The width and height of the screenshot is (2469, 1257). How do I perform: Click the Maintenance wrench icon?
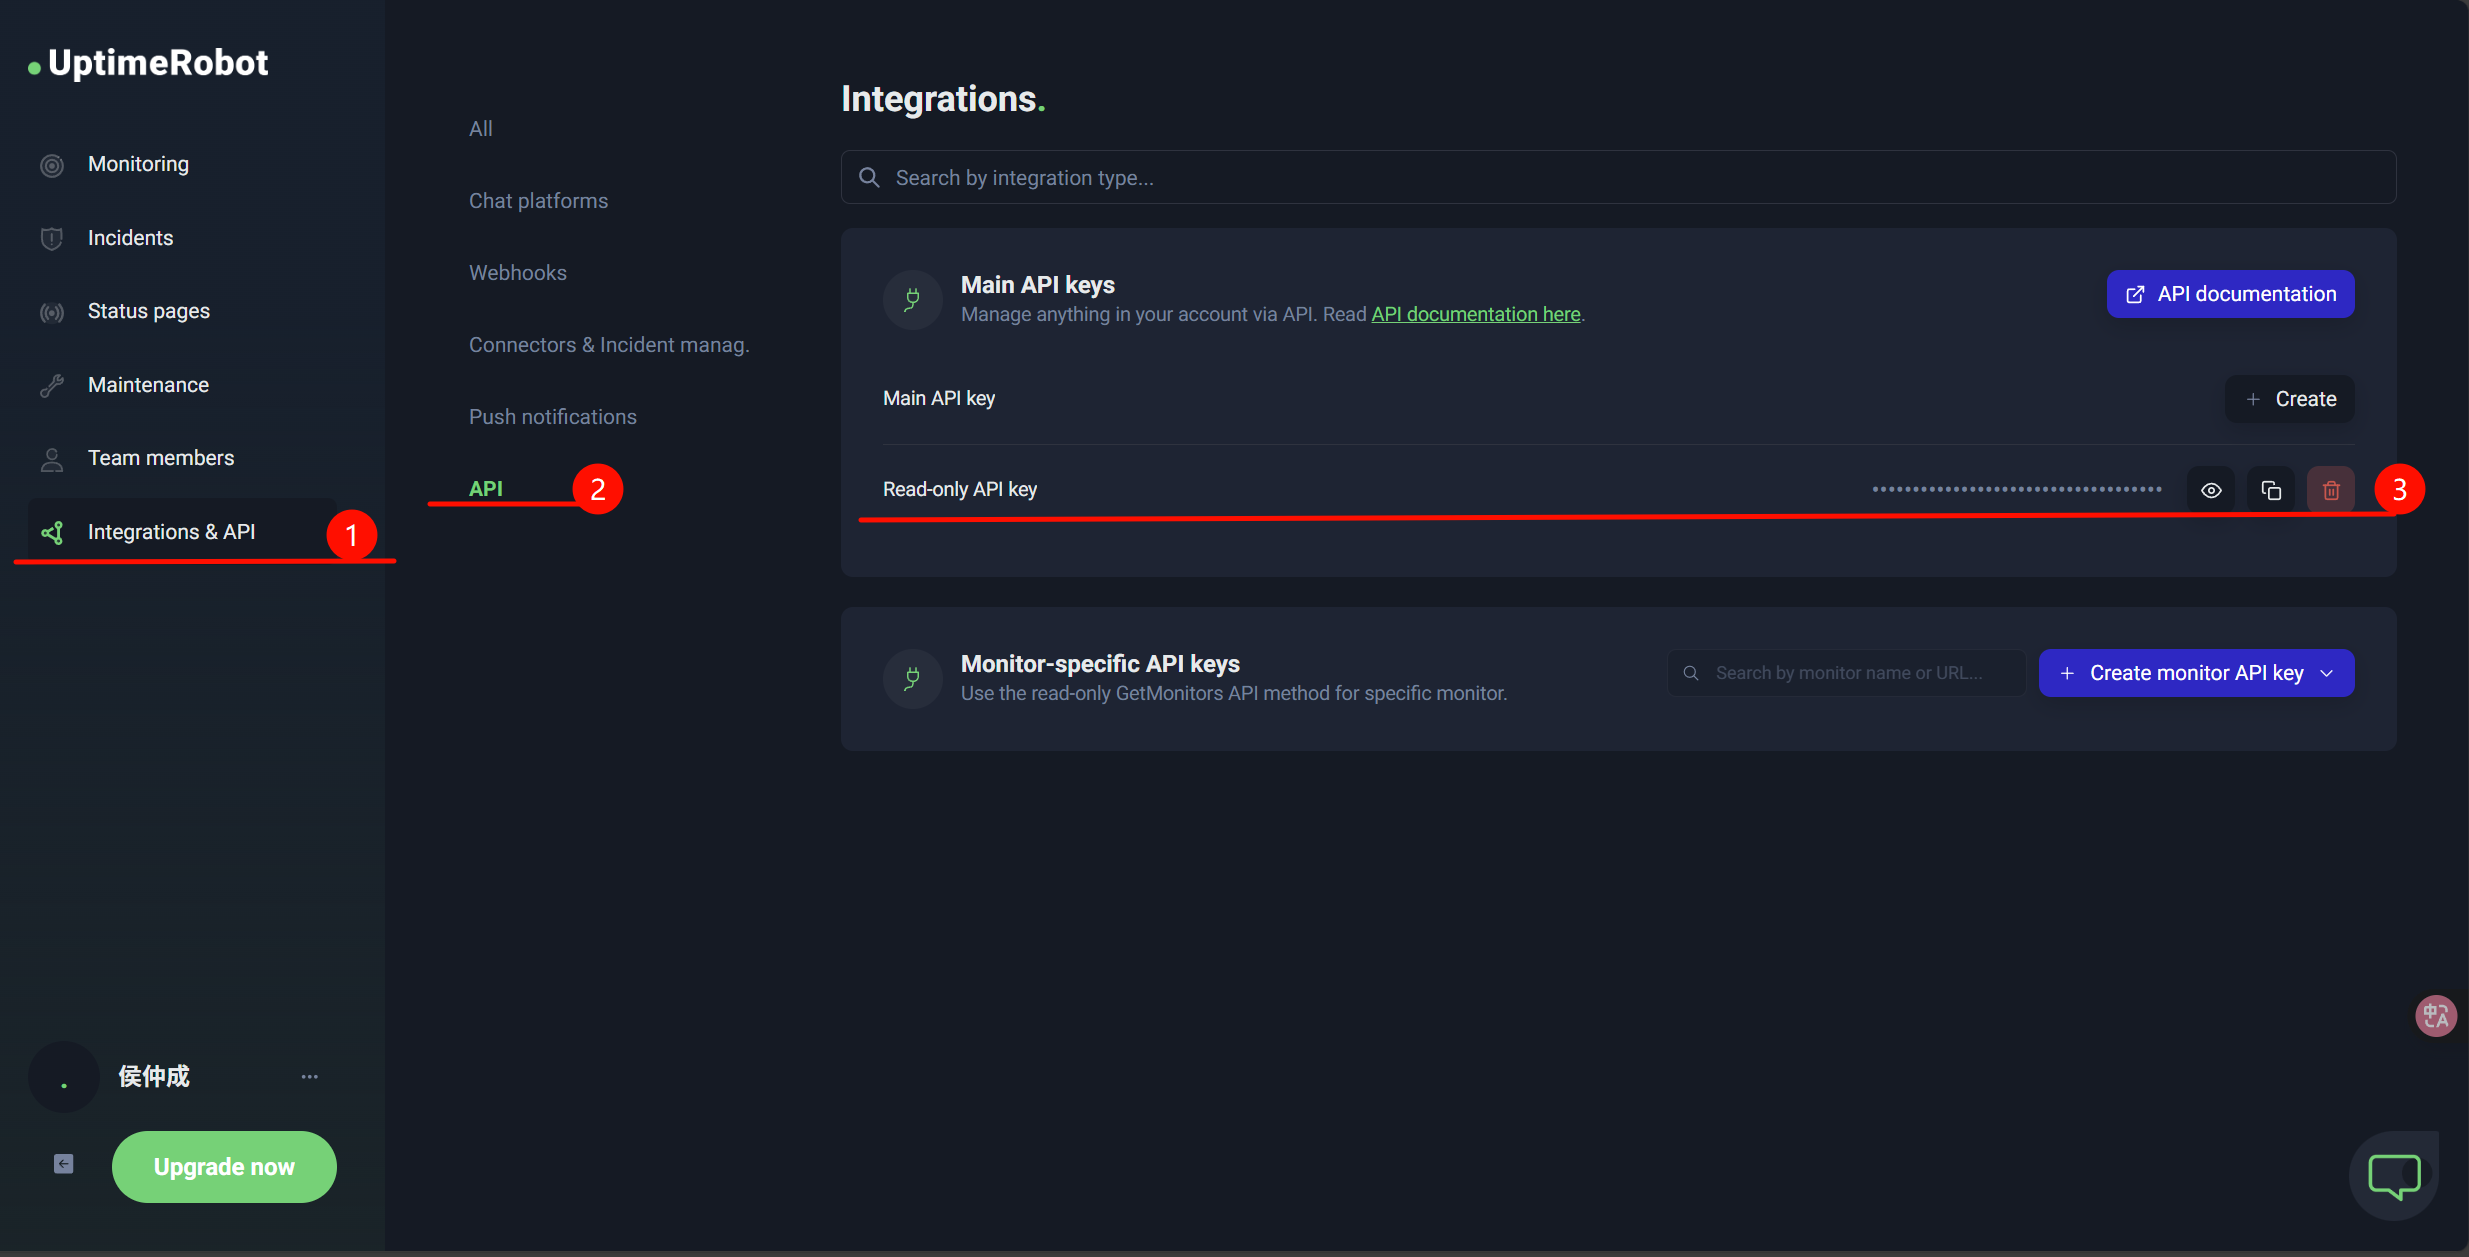coord(52,385)
